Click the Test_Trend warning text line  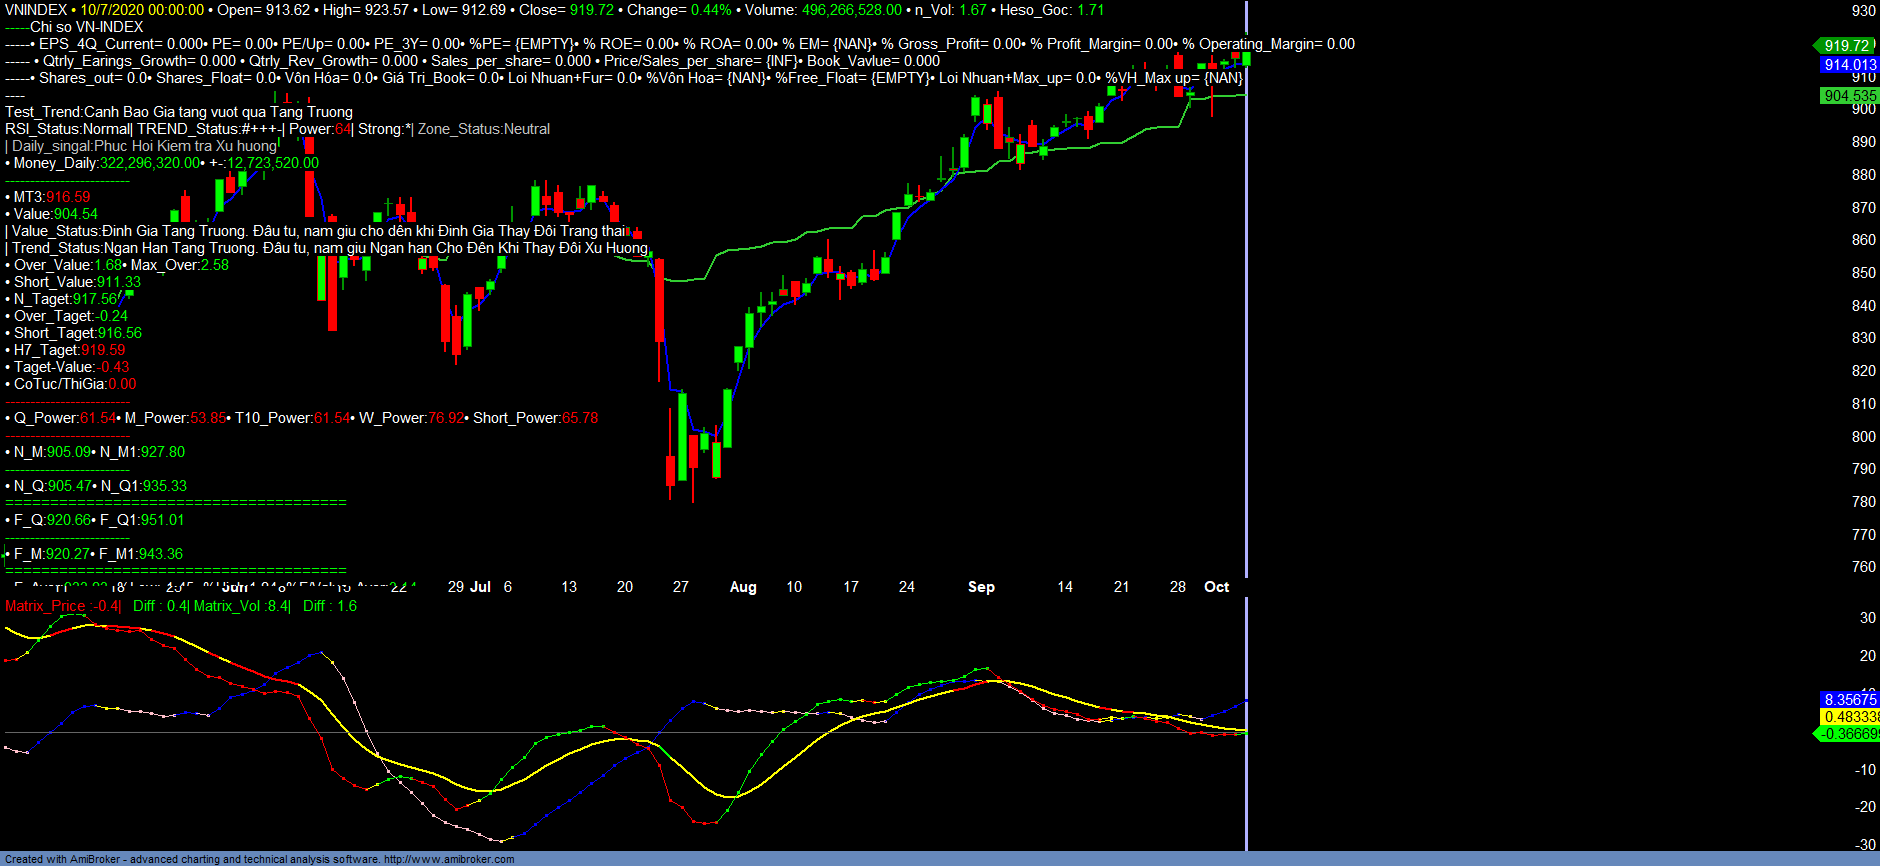tap(179, 112)
